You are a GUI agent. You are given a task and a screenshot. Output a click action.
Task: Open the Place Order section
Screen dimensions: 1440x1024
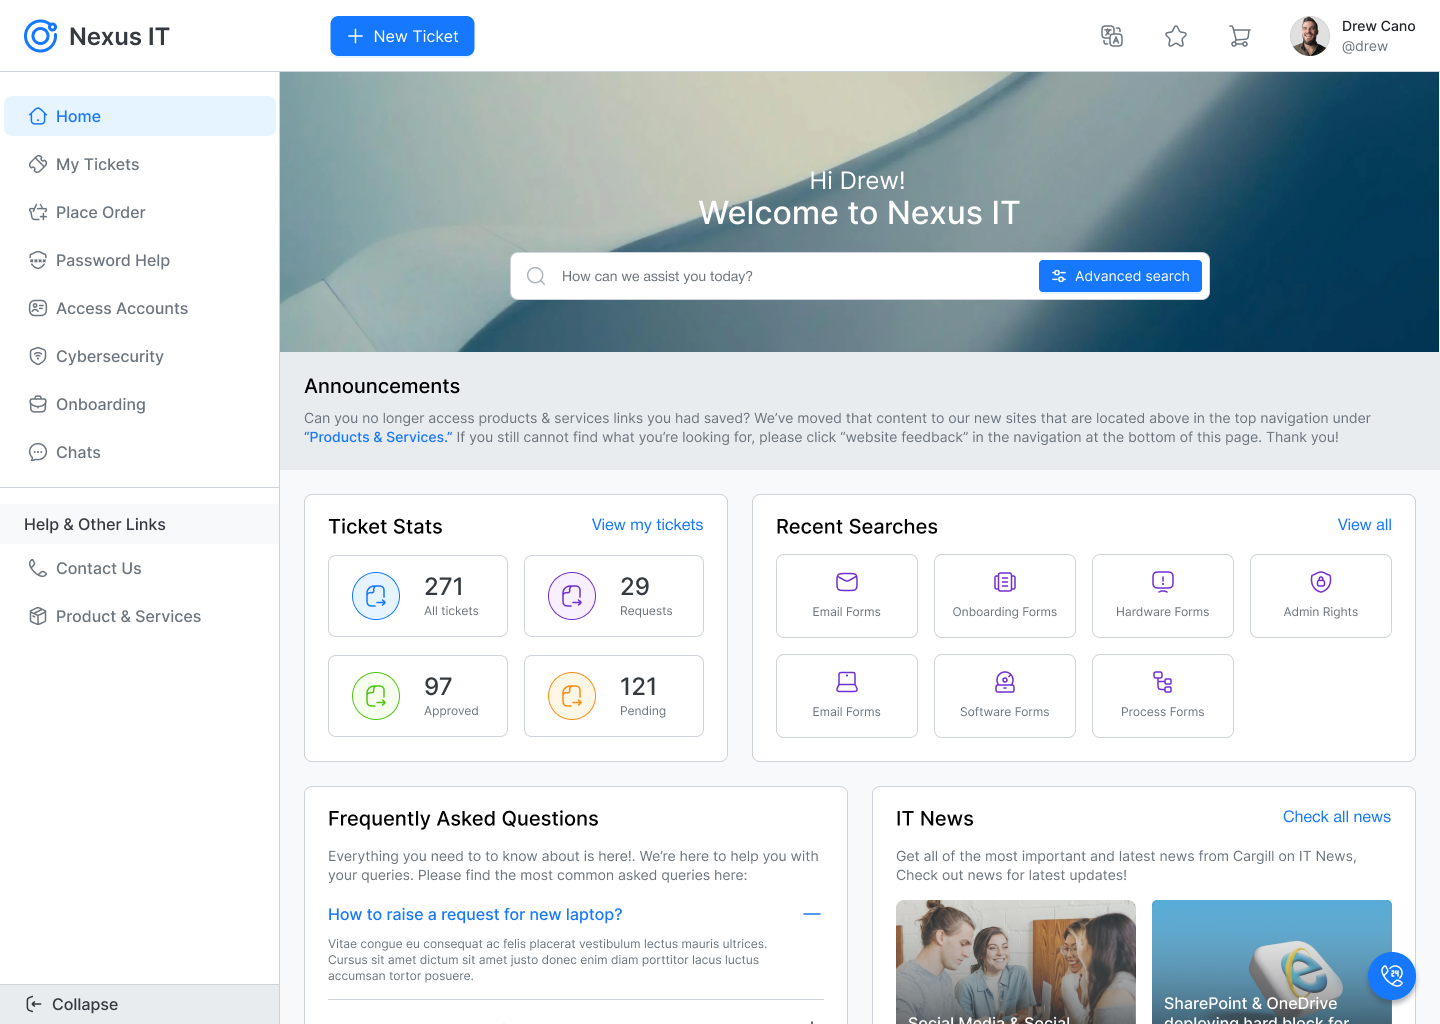tap(100, 212)
